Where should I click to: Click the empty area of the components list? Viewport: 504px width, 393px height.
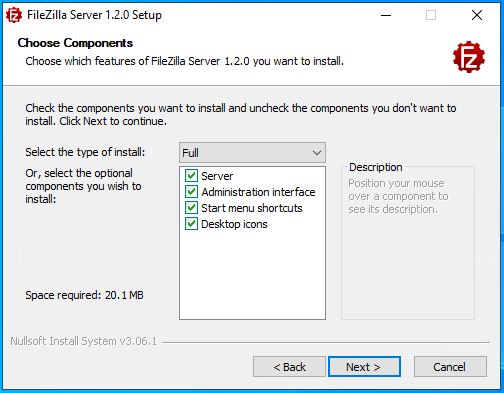coord(252,275)
